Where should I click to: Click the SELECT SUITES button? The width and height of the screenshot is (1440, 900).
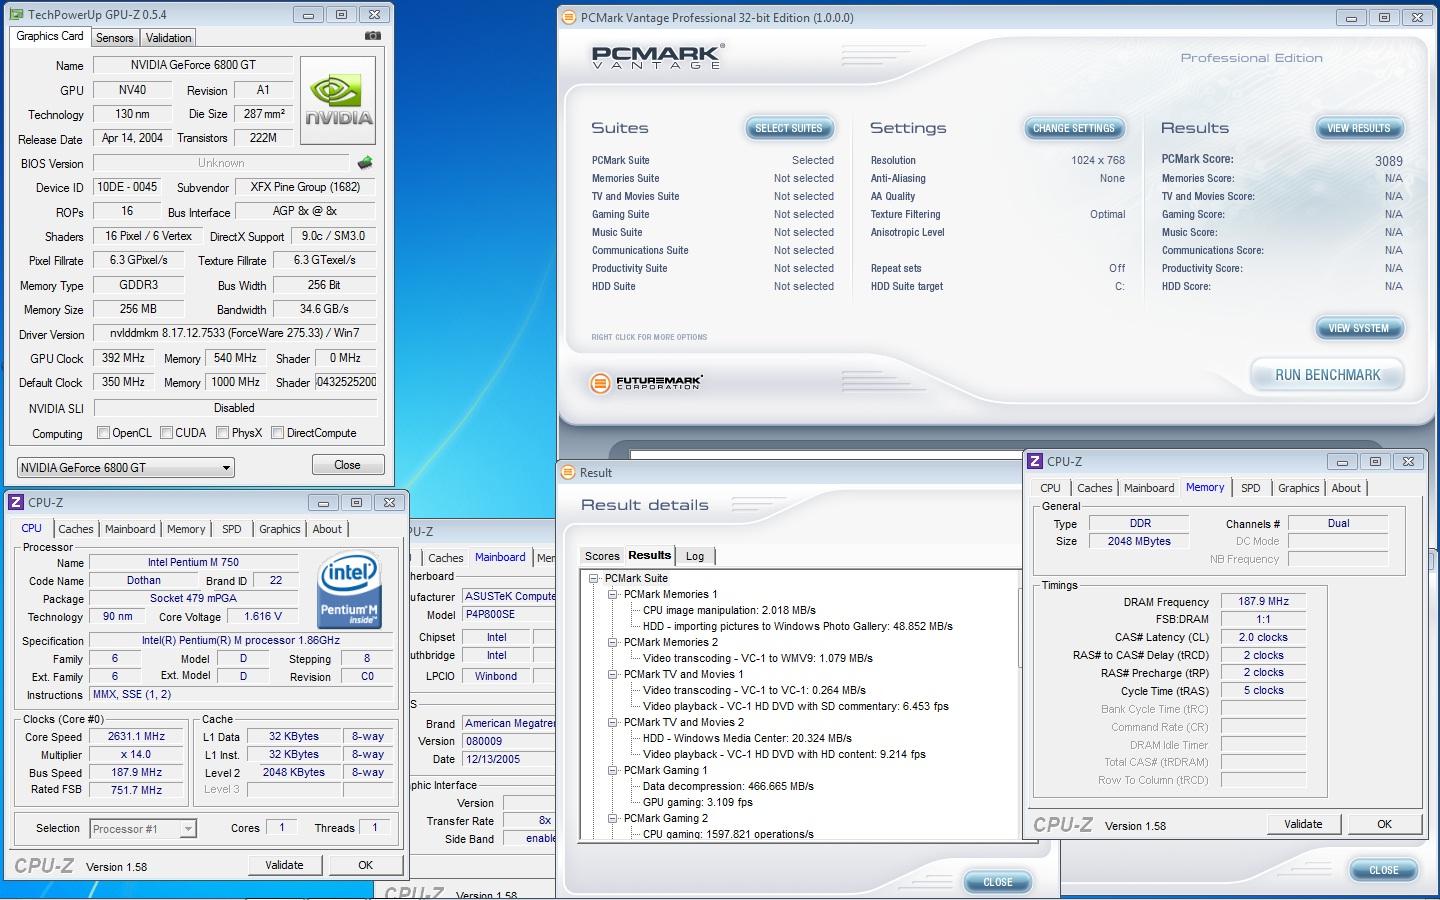click(789, 128)
